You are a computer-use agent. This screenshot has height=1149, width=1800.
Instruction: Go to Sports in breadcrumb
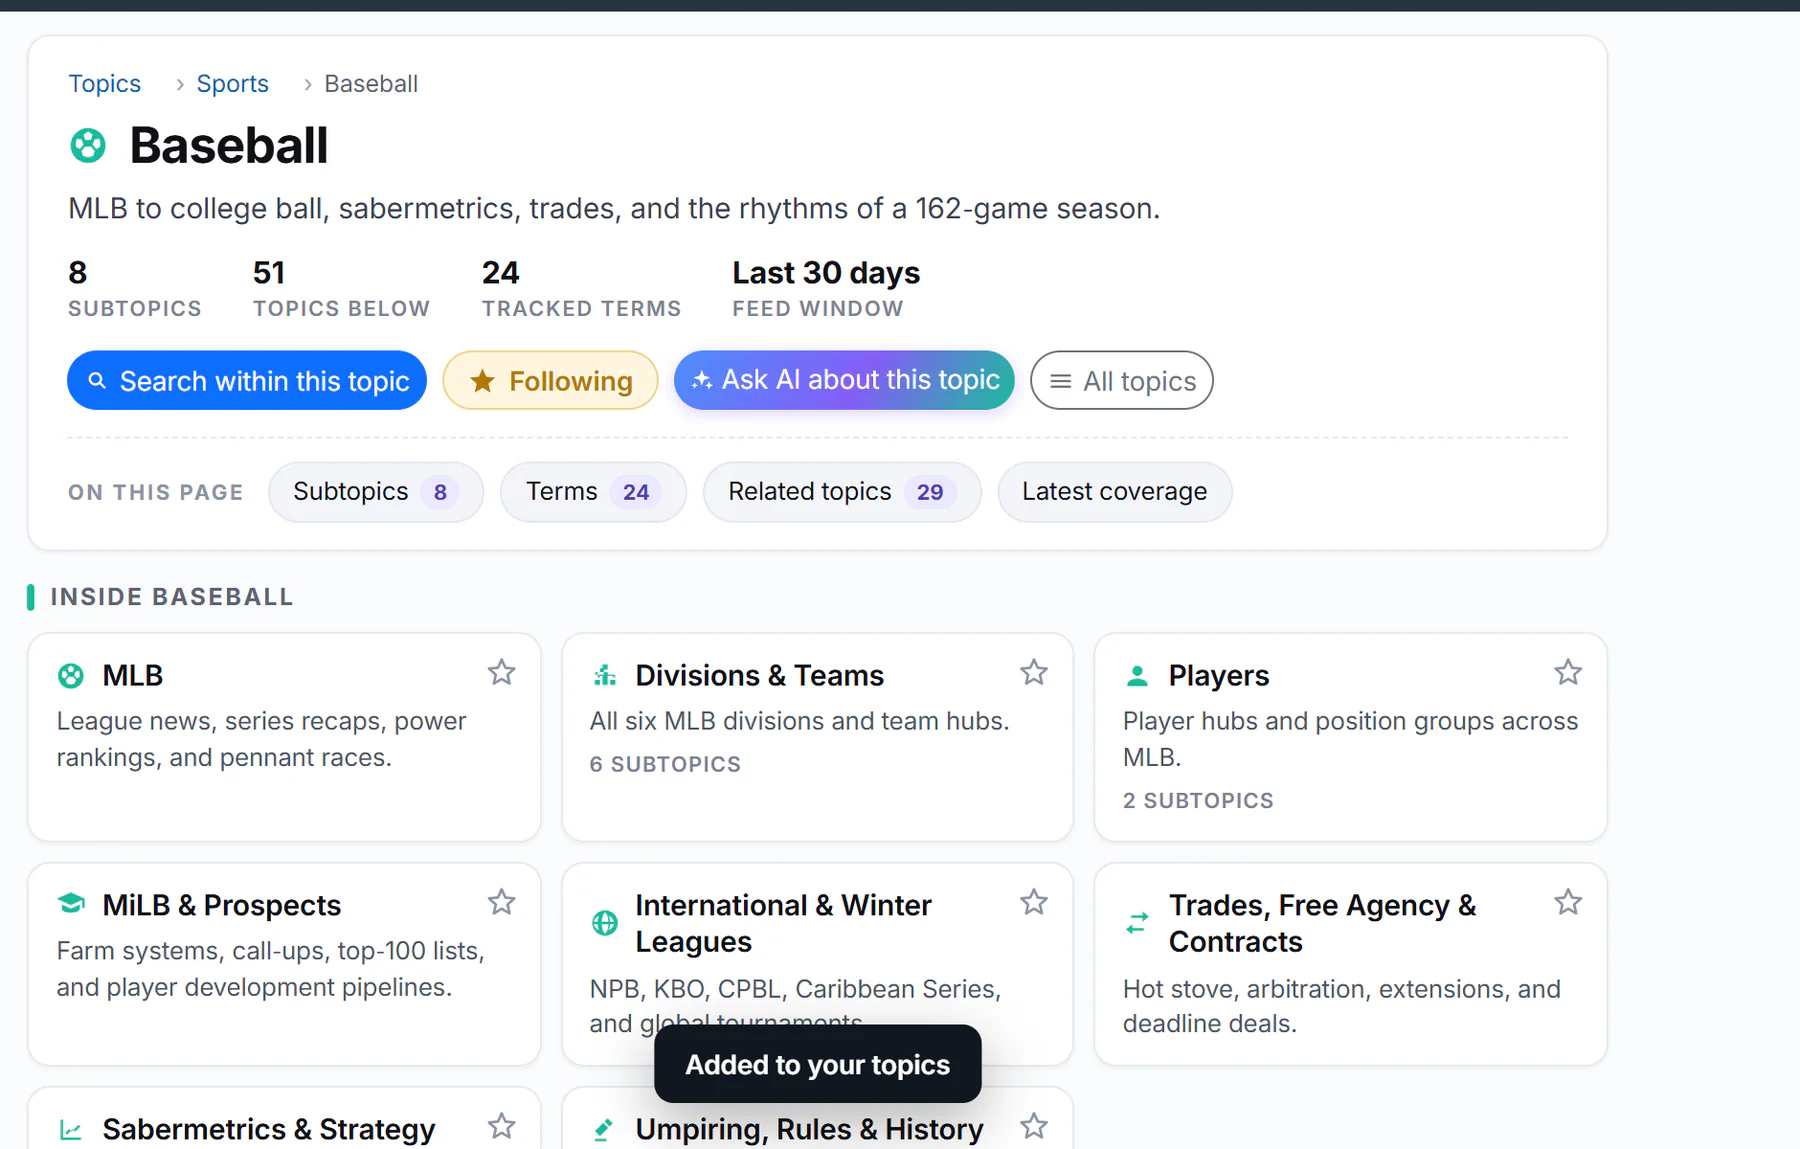coord(232,84)
